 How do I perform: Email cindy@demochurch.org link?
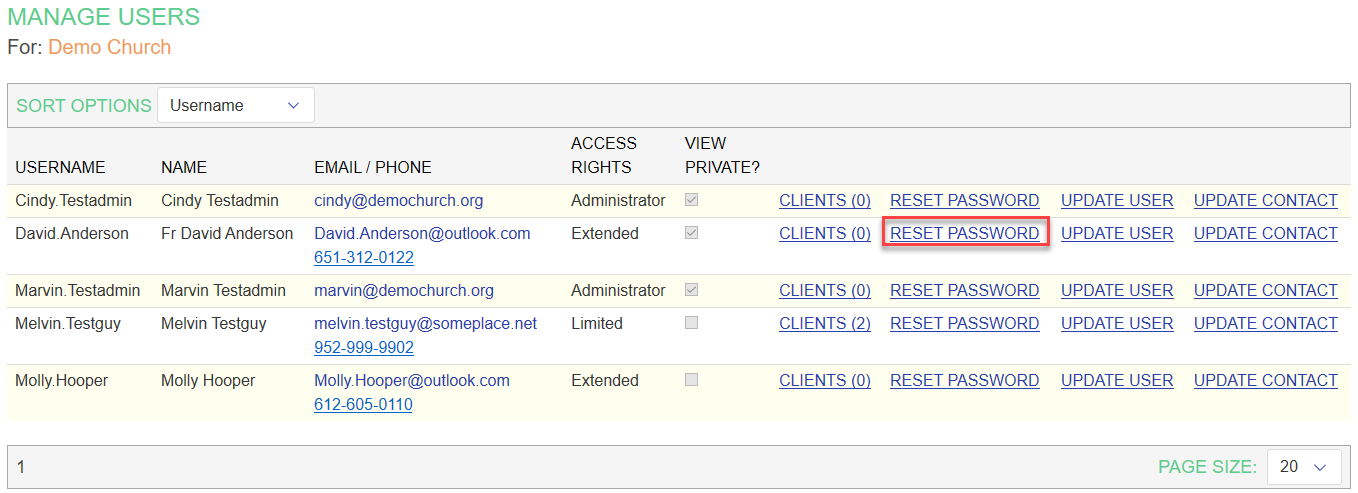[398, 200]
